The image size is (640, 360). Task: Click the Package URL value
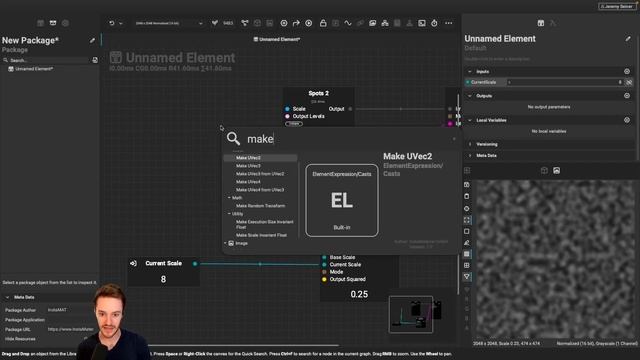coord(70,329)
